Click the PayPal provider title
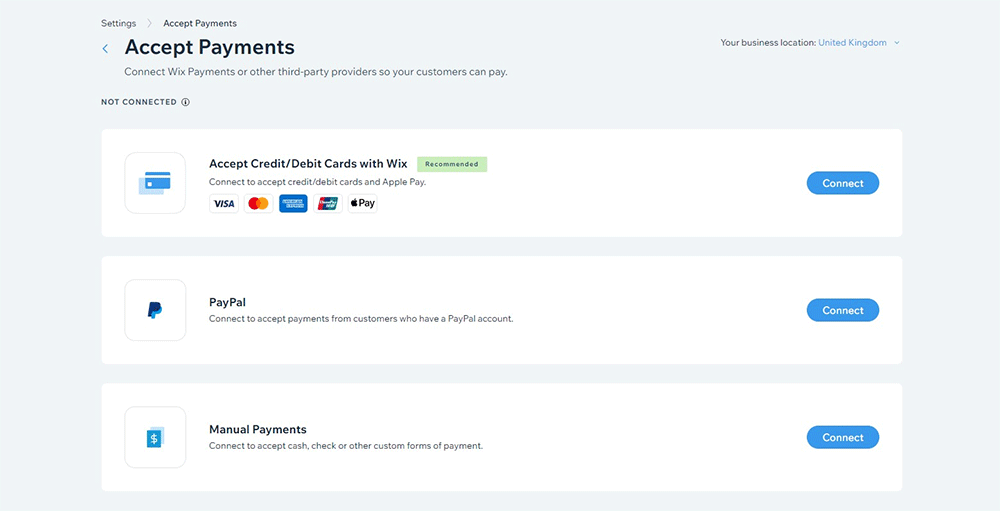This screenshot has width=1000, height=511. pos(227,302)
